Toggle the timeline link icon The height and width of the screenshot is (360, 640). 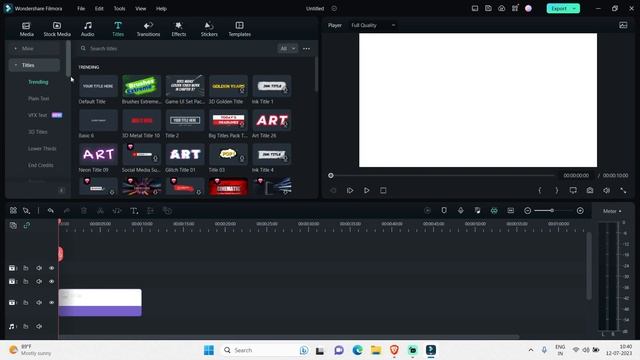click(27, 225)
